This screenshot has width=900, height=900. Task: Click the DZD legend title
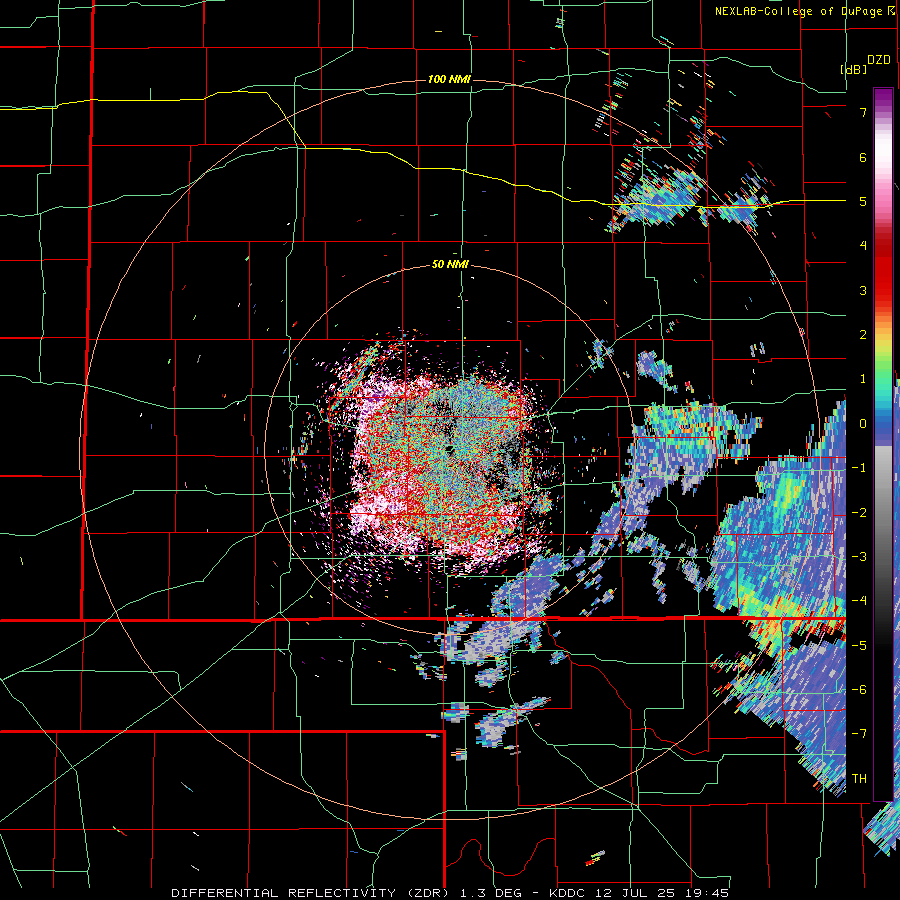879,60
